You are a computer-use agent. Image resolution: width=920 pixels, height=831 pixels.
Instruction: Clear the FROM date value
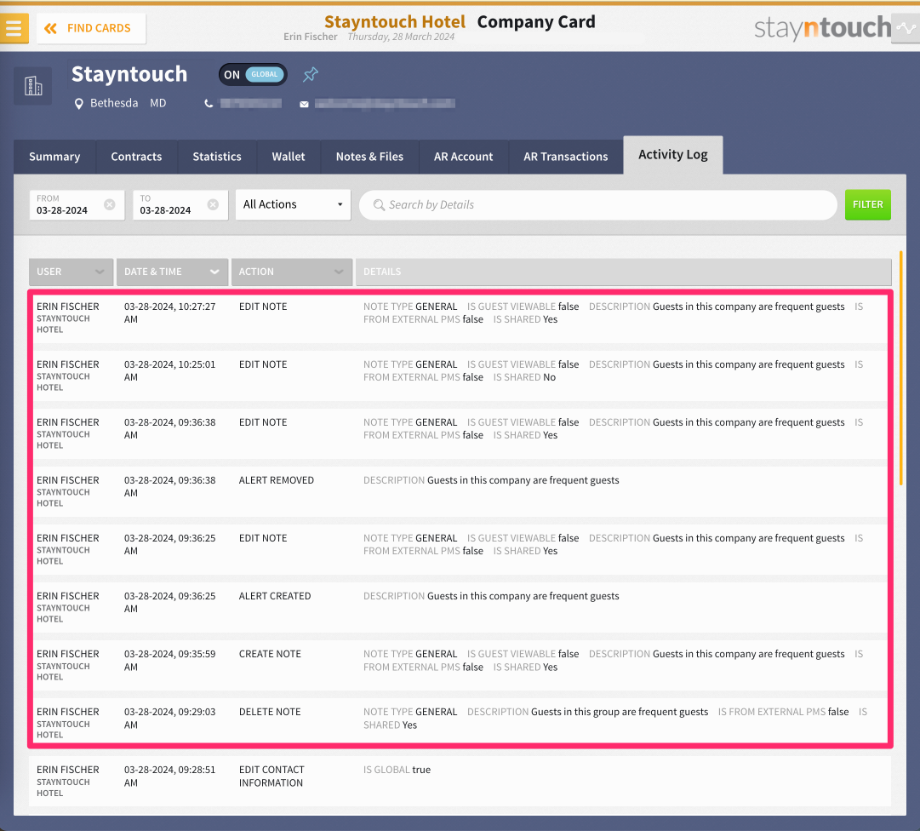point(110,204)
